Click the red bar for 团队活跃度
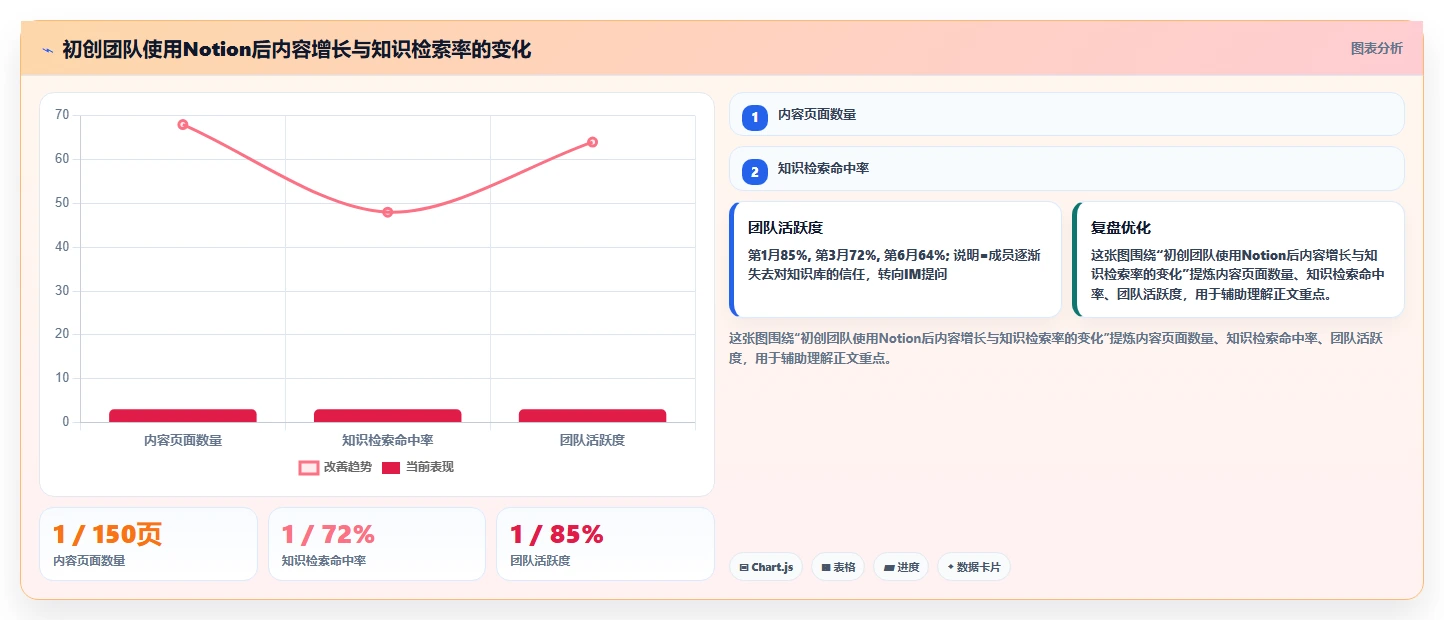Screen dimensions: 1444x620 (592, 415)
